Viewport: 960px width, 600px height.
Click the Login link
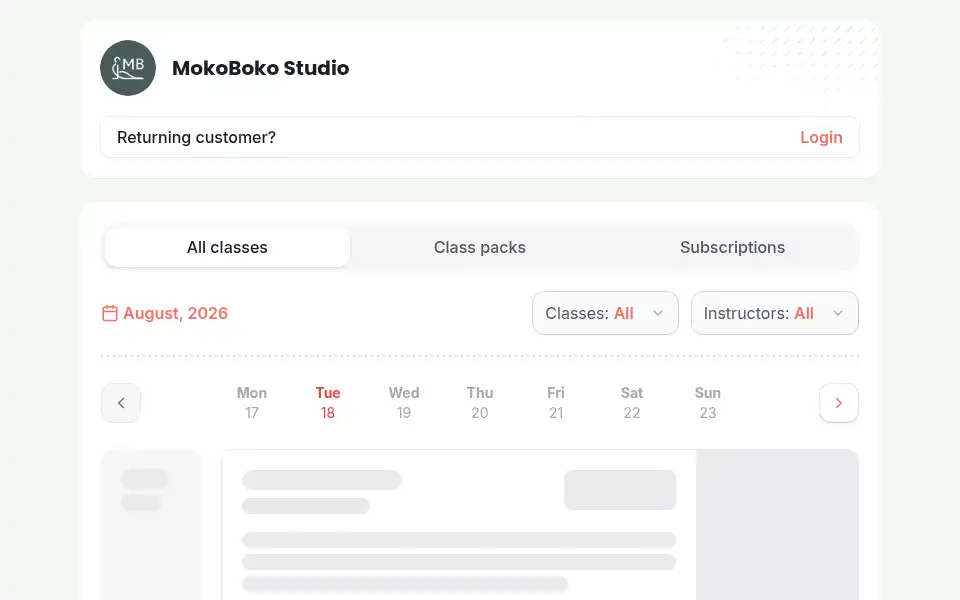821,137
